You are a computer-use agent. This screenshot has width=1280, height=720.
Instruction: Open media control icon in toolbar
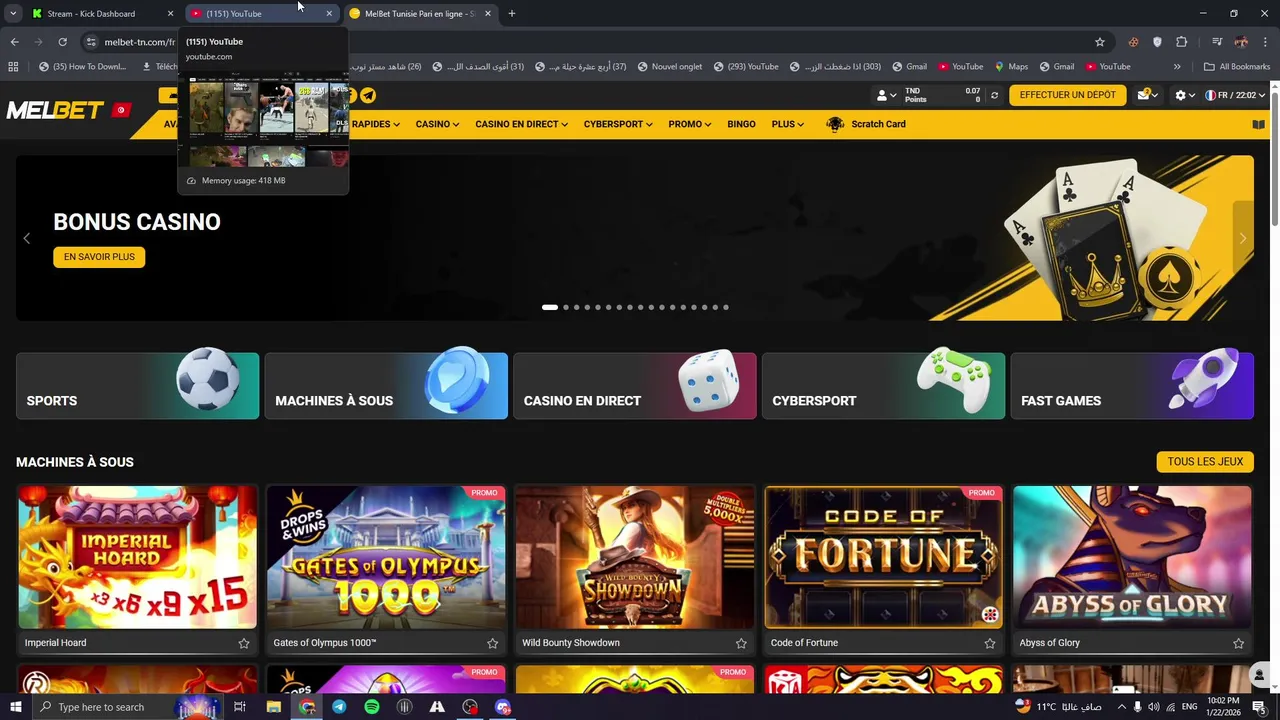point(1217,42)
